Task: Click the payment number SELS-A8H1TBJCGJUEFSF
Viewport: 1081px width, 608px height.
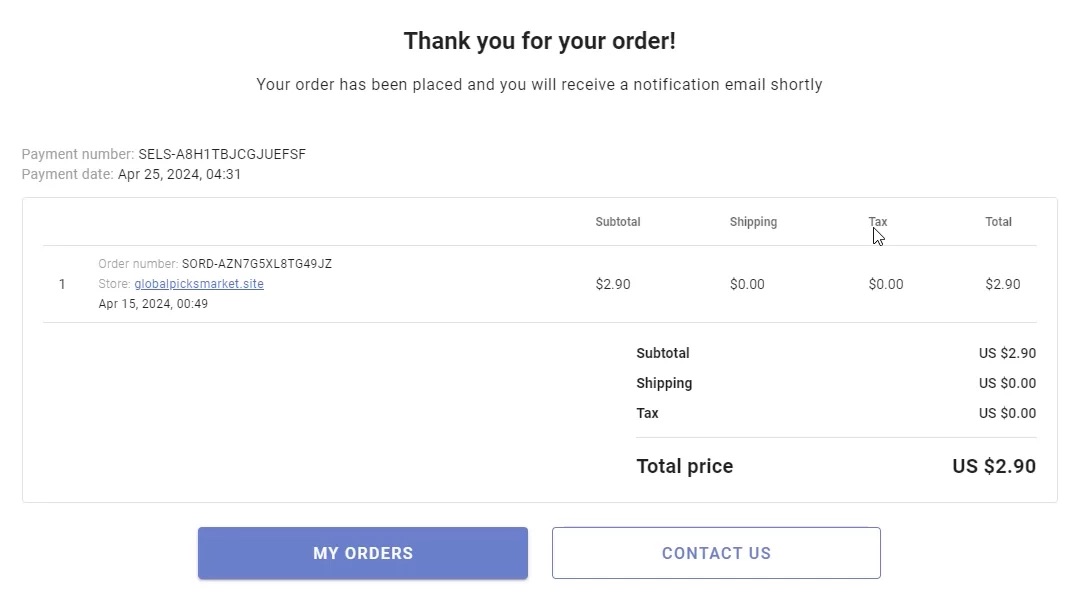Action: [222, 154]
